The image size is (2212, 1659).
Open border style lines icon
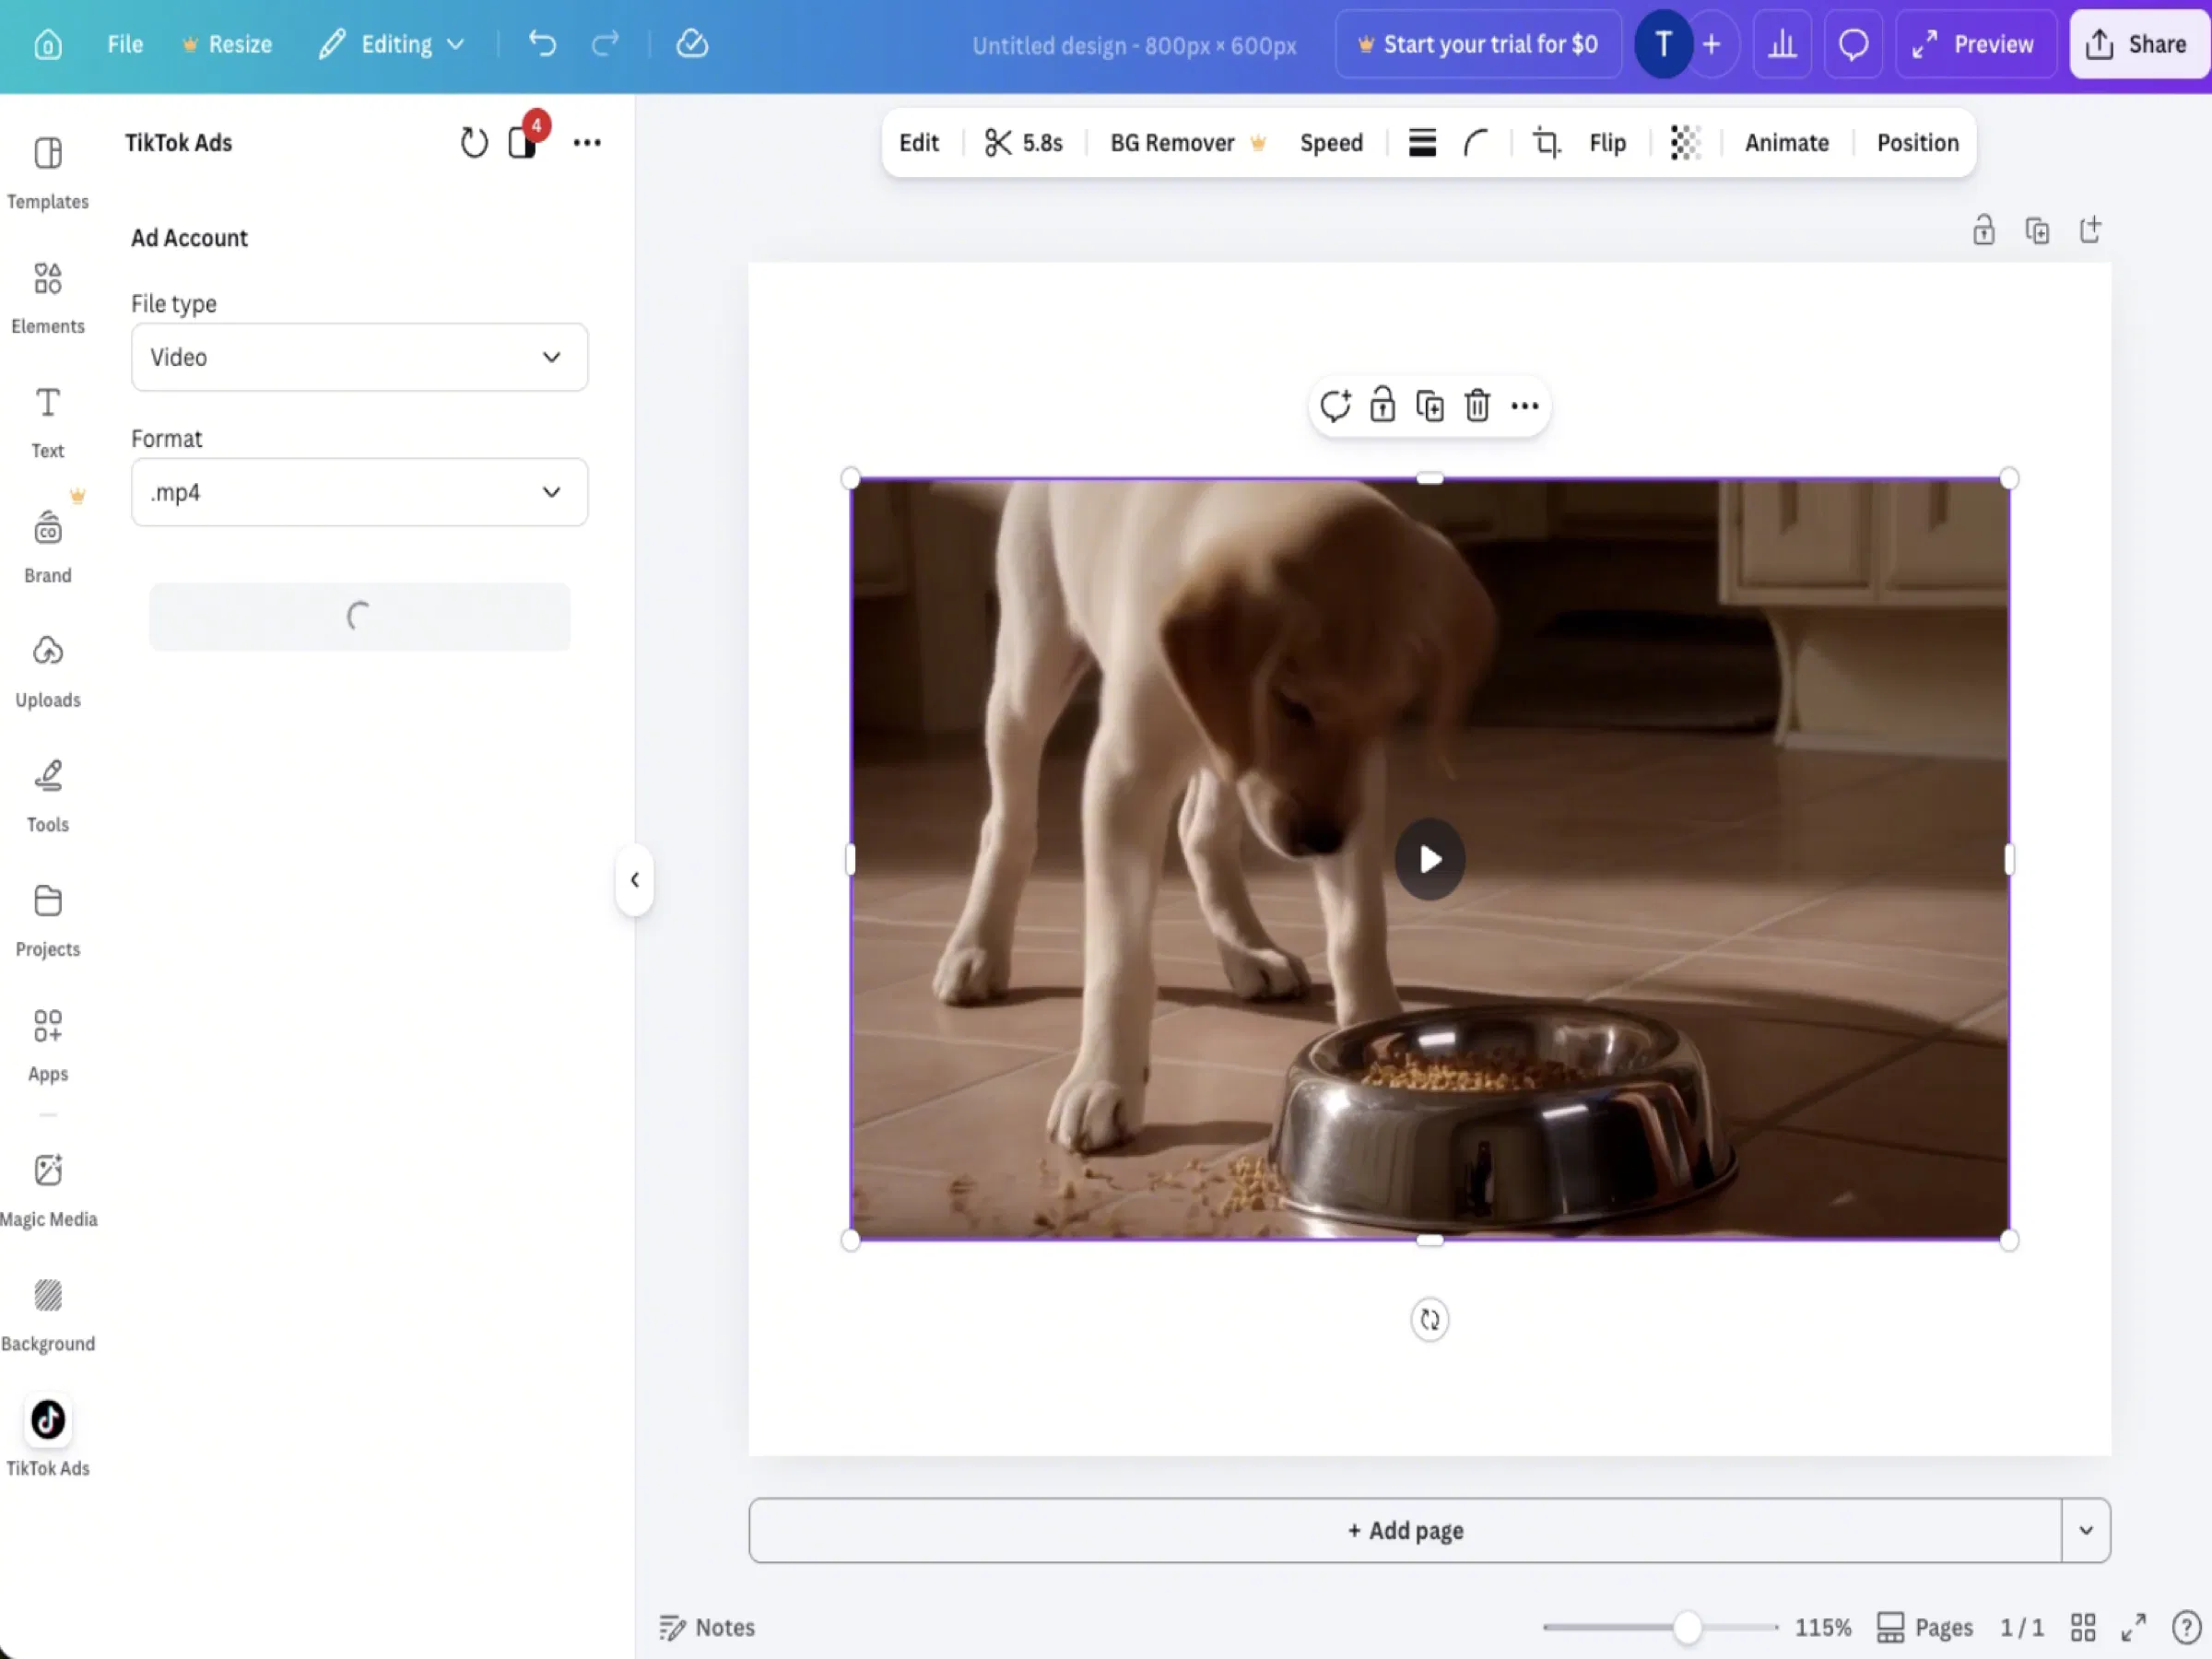(1422, 143)
